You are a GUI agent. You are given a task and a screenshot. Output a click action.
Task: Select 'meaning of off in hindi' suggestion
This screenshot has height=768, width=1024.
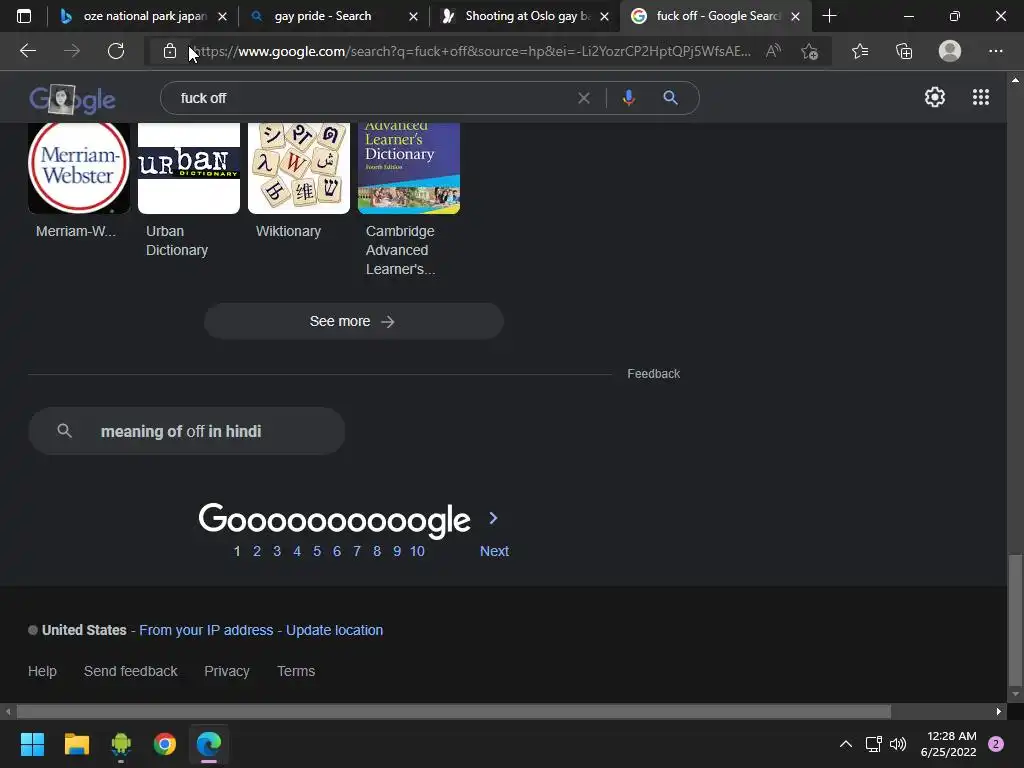[186, 431]
